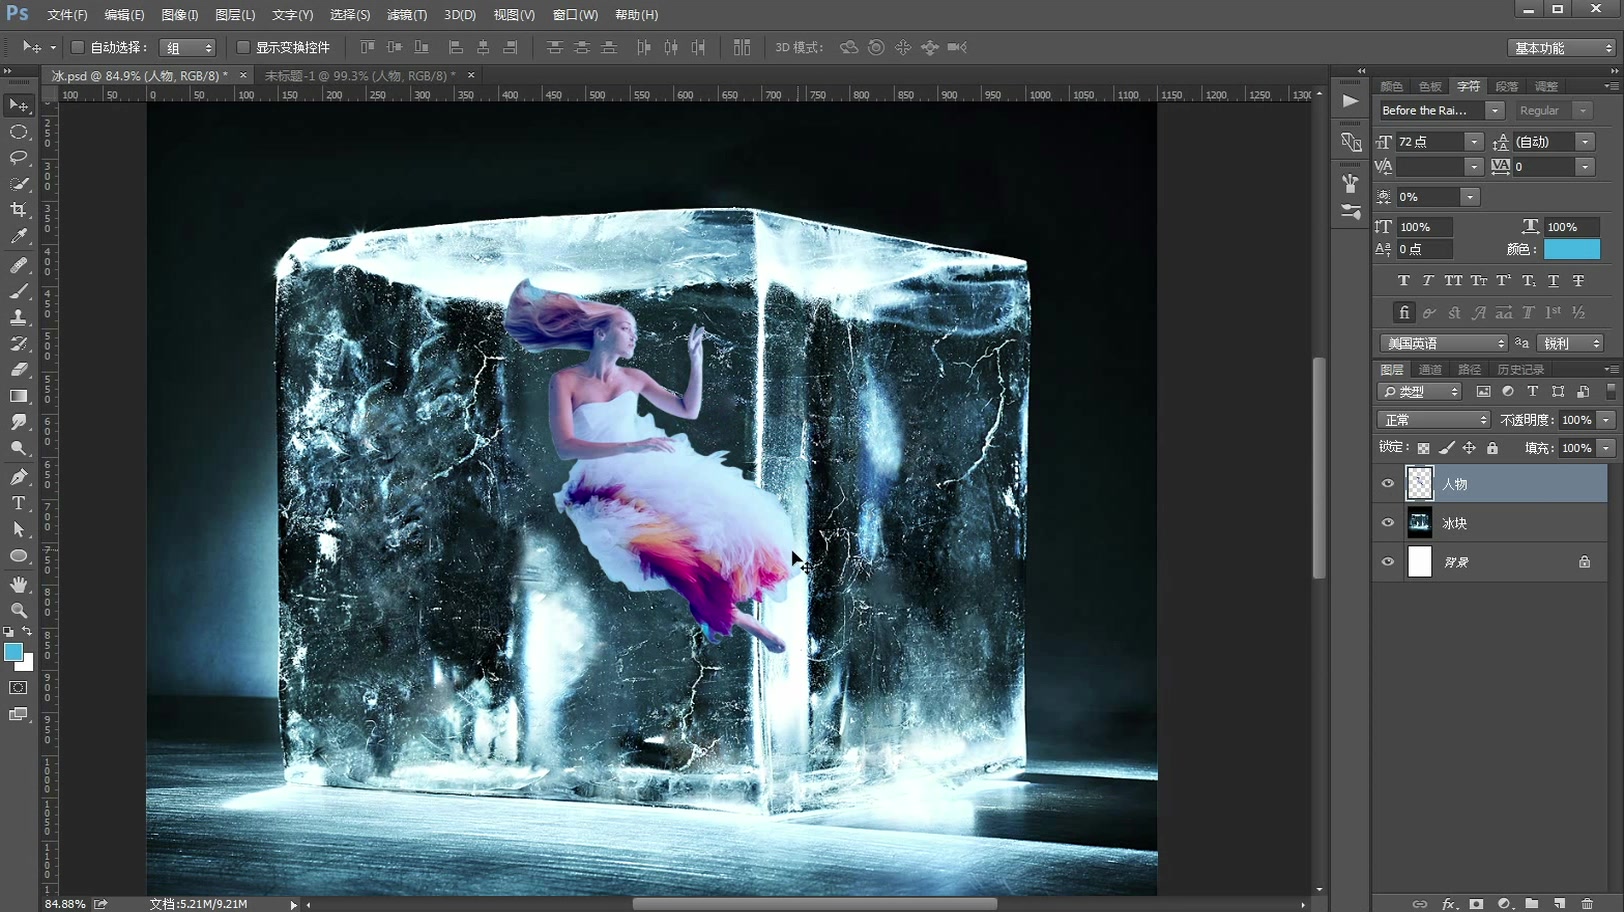
Task: Select the Lasso tool
Action: tap(19, 158)
